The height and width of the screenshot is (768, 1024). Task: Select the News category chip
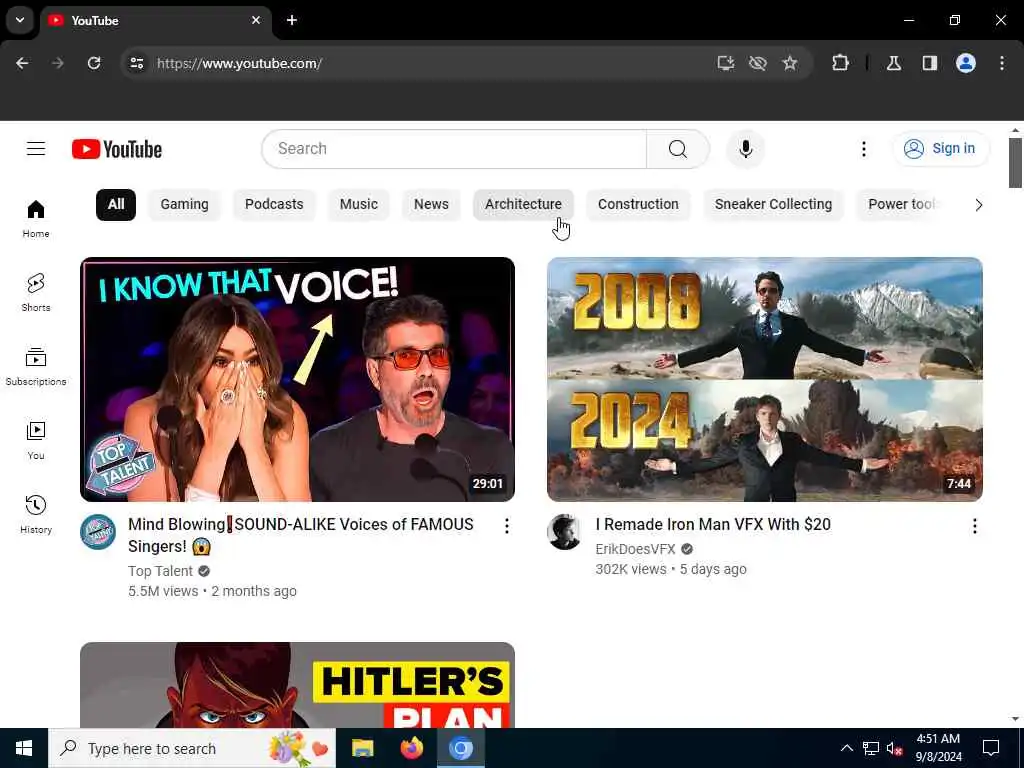(x=431, y=204)
